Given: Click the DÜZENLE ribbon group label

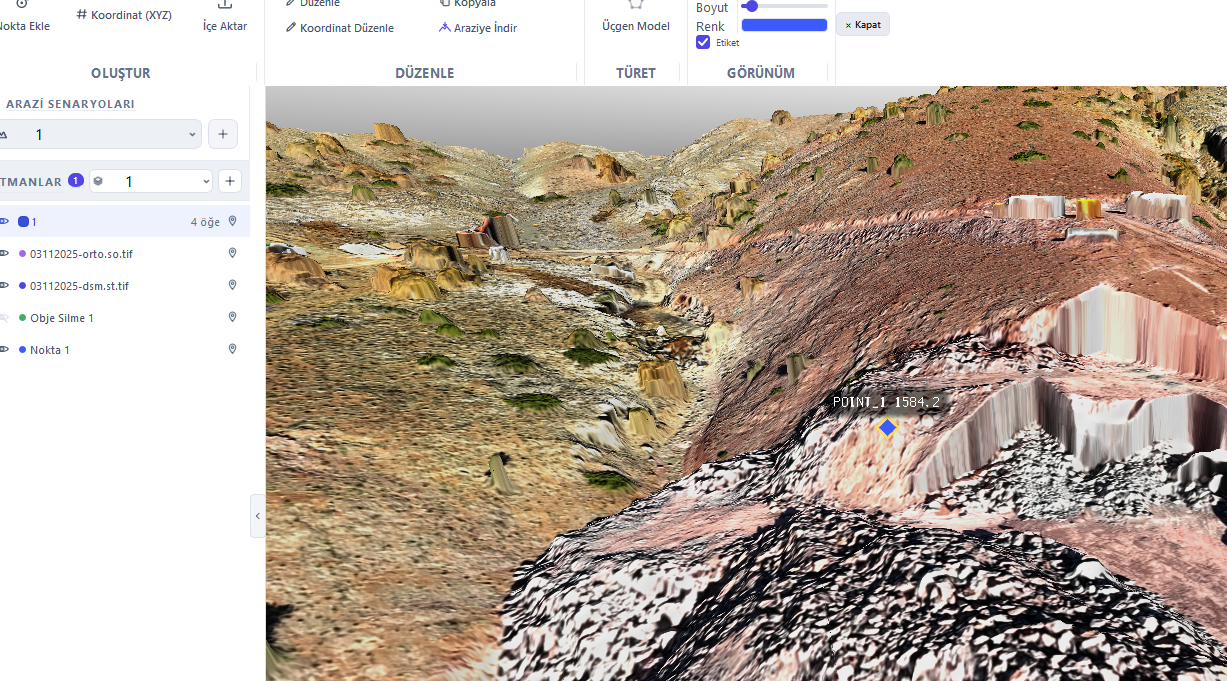Looking at the screenshot, I should coord(425,73).
